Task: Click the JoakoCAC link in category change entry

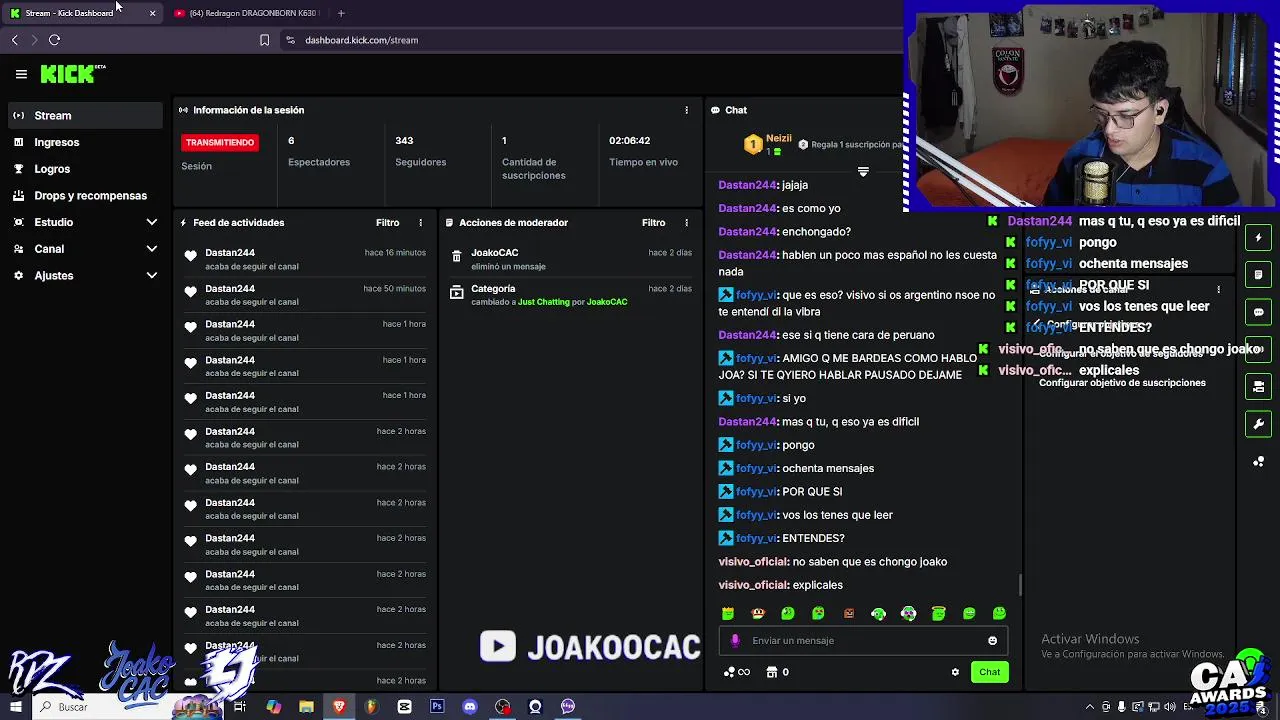Action: pyautogui.click(x=607, y=302)
